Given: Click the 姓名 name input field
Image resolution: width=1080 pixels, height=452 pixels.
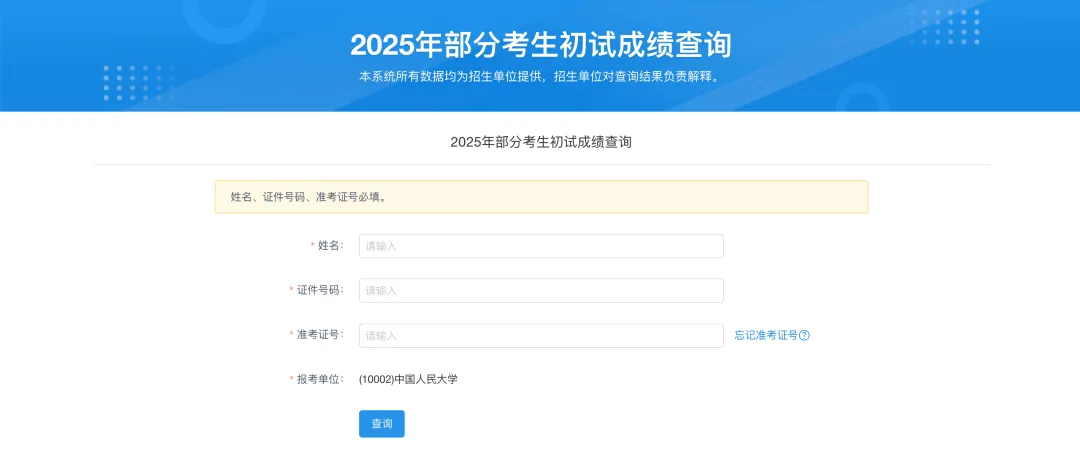Looking at the screenshot, I should 541,246.
